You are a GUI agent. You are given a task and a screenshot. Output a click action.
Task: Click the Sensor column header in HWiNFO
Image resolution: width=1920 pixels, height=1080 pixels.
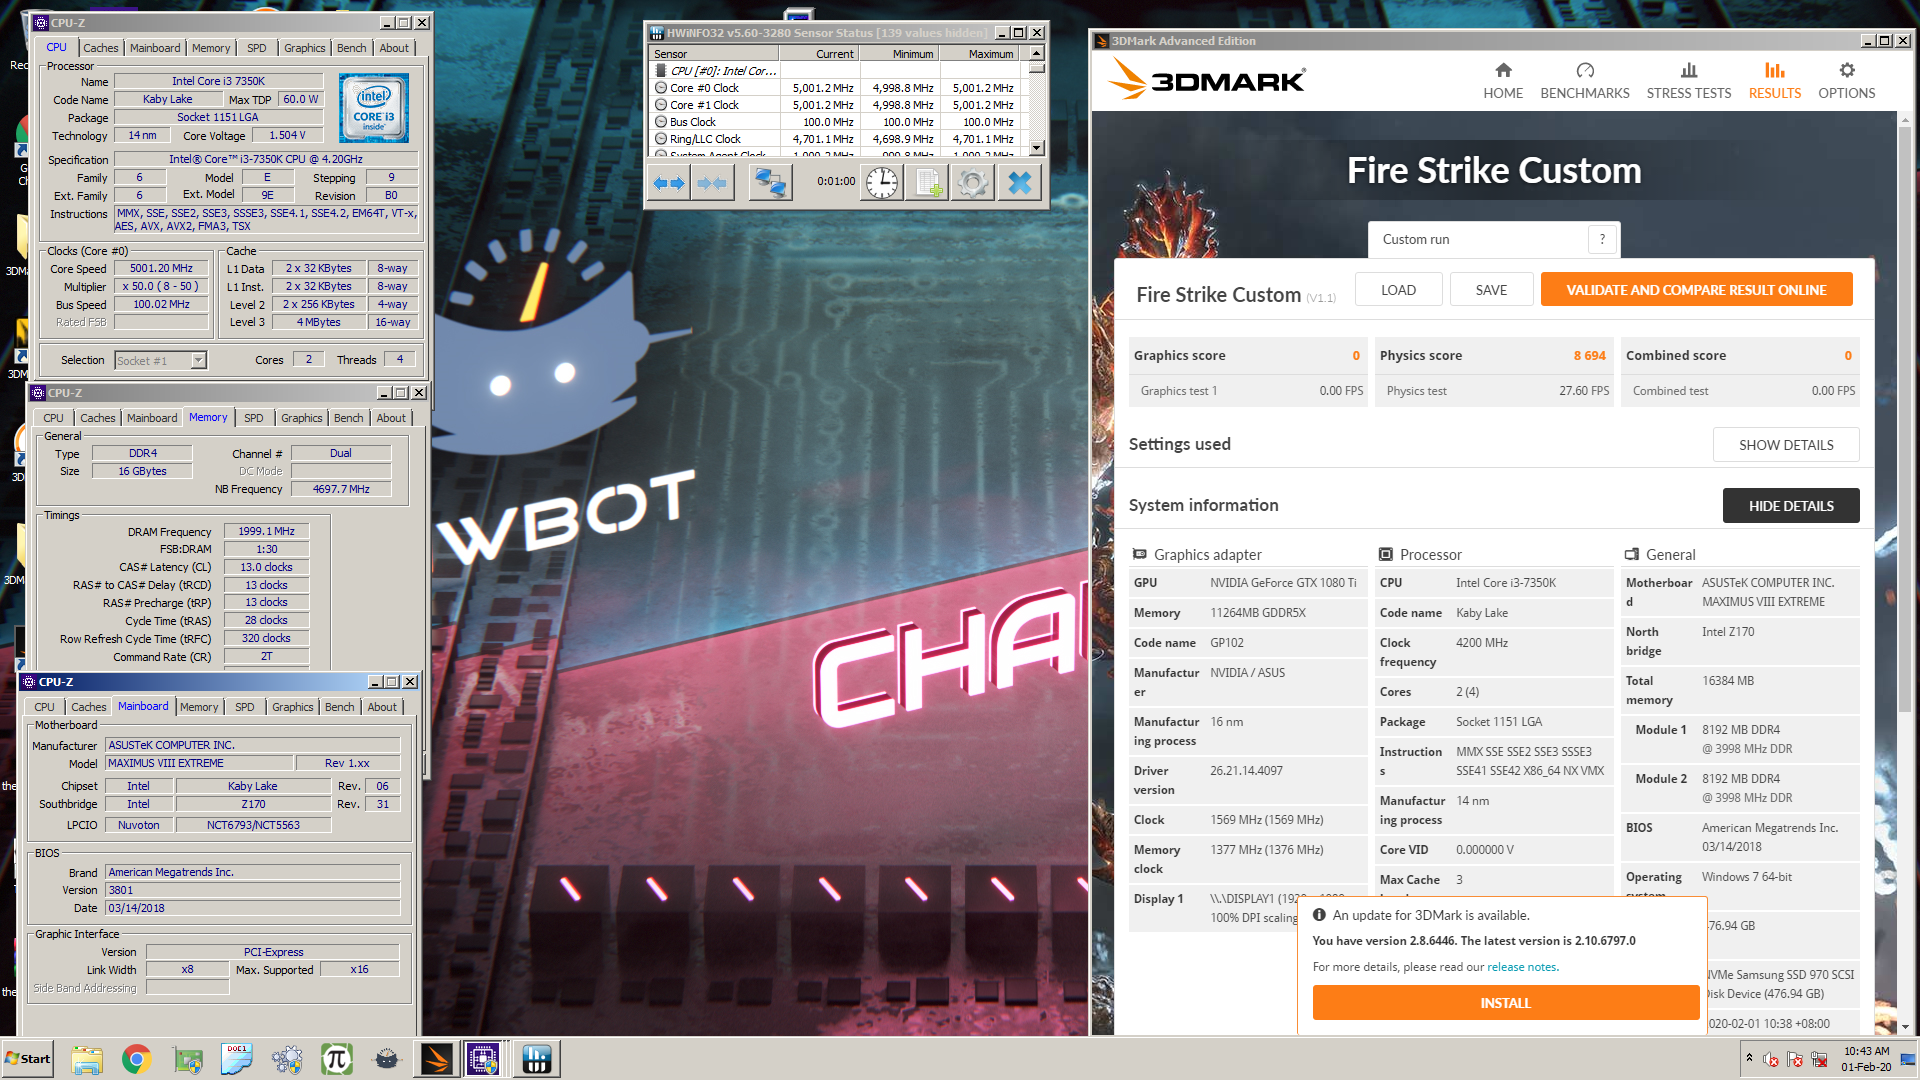[714, 54]
